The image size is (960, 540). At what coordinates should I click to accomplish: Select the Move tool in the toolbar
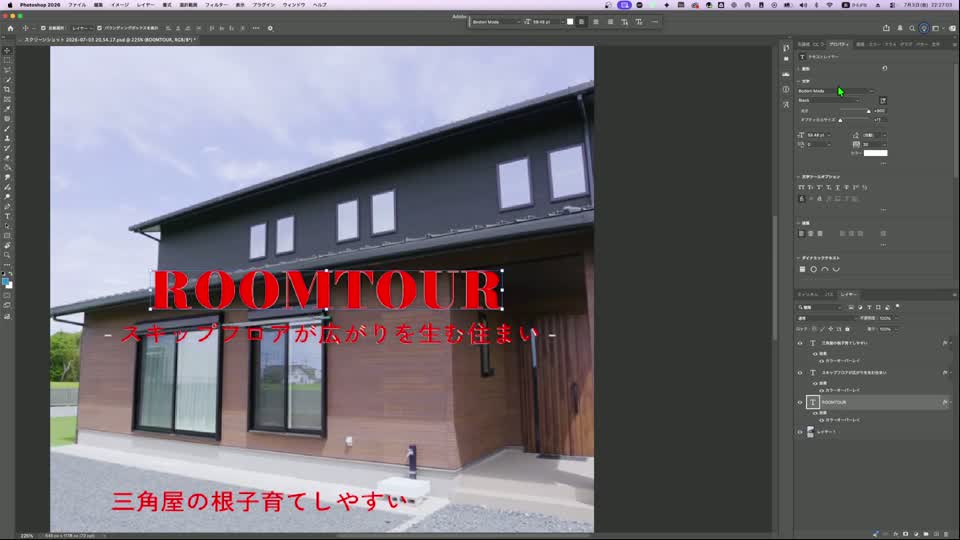(x=7, y=51)
